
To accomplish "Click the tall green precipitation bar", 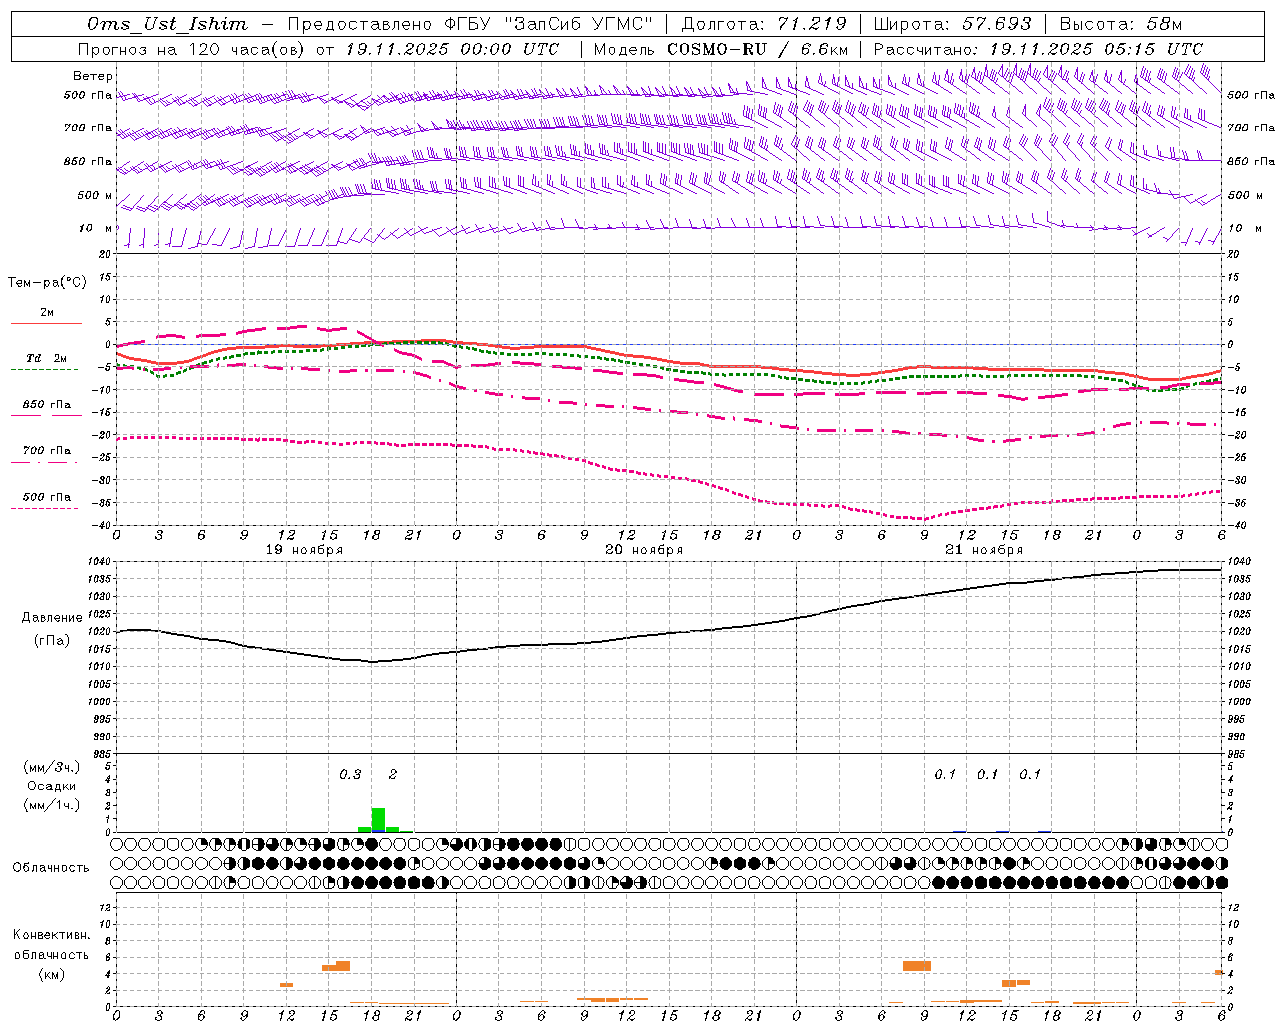I will tap(378, 820).
